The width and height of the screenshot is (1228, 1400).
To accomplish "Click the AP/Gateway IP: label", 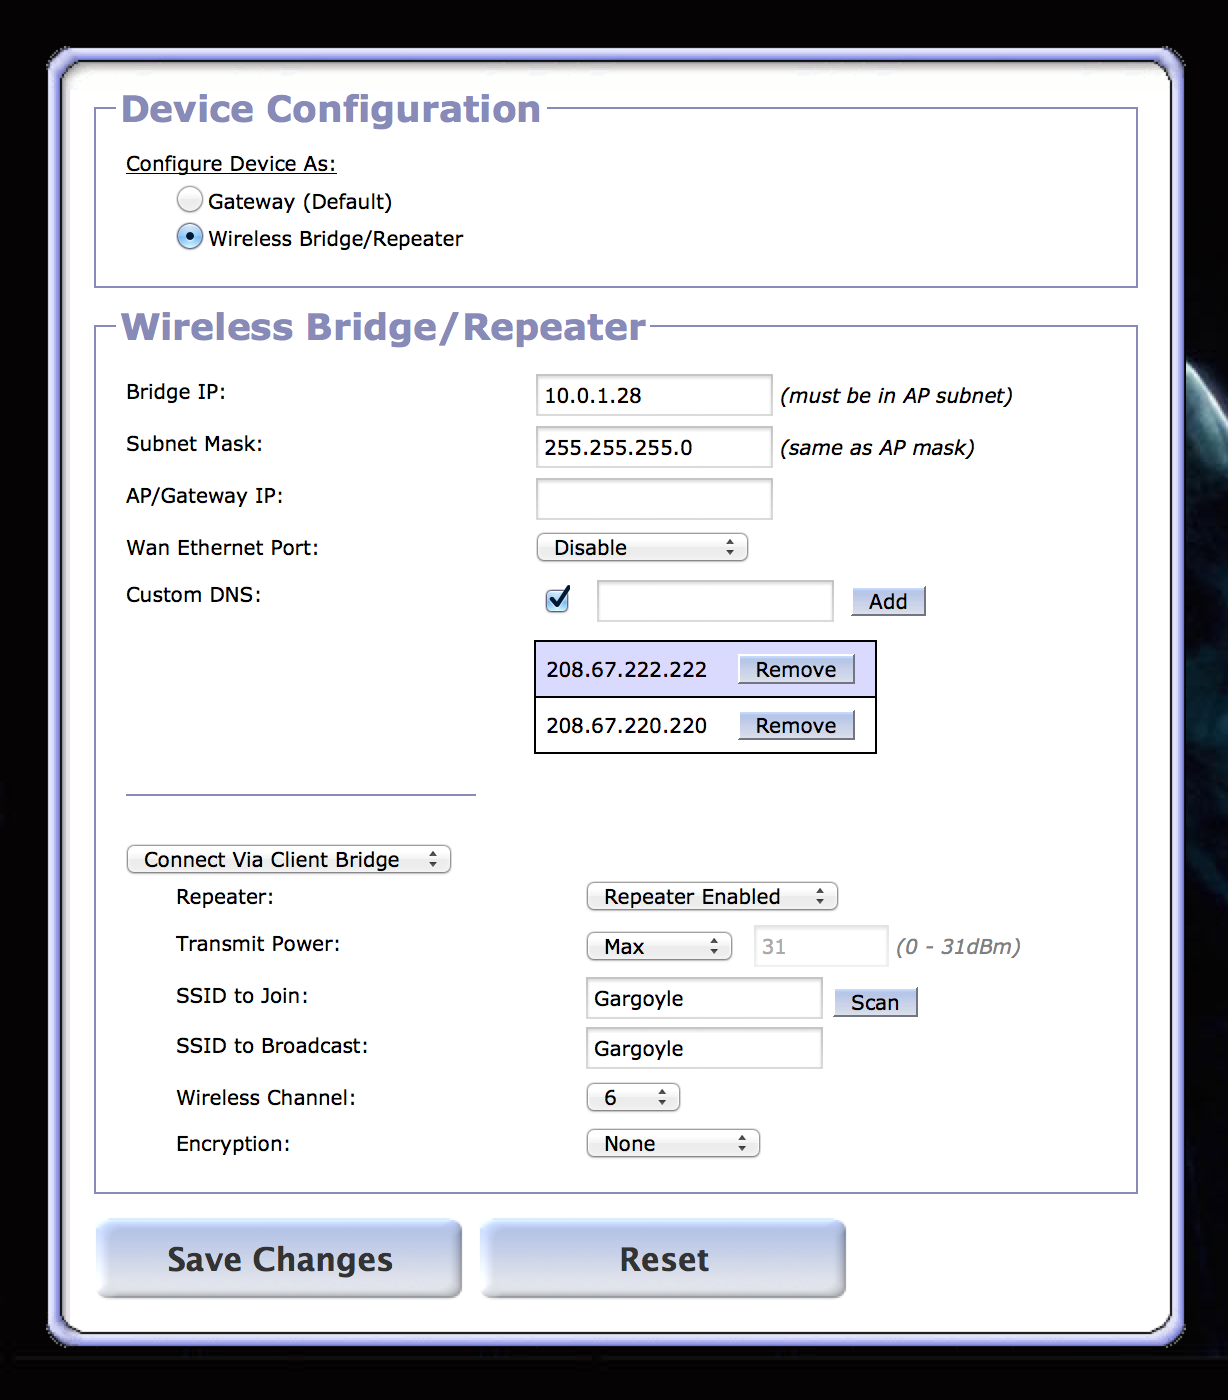I will tap(205, 496).
